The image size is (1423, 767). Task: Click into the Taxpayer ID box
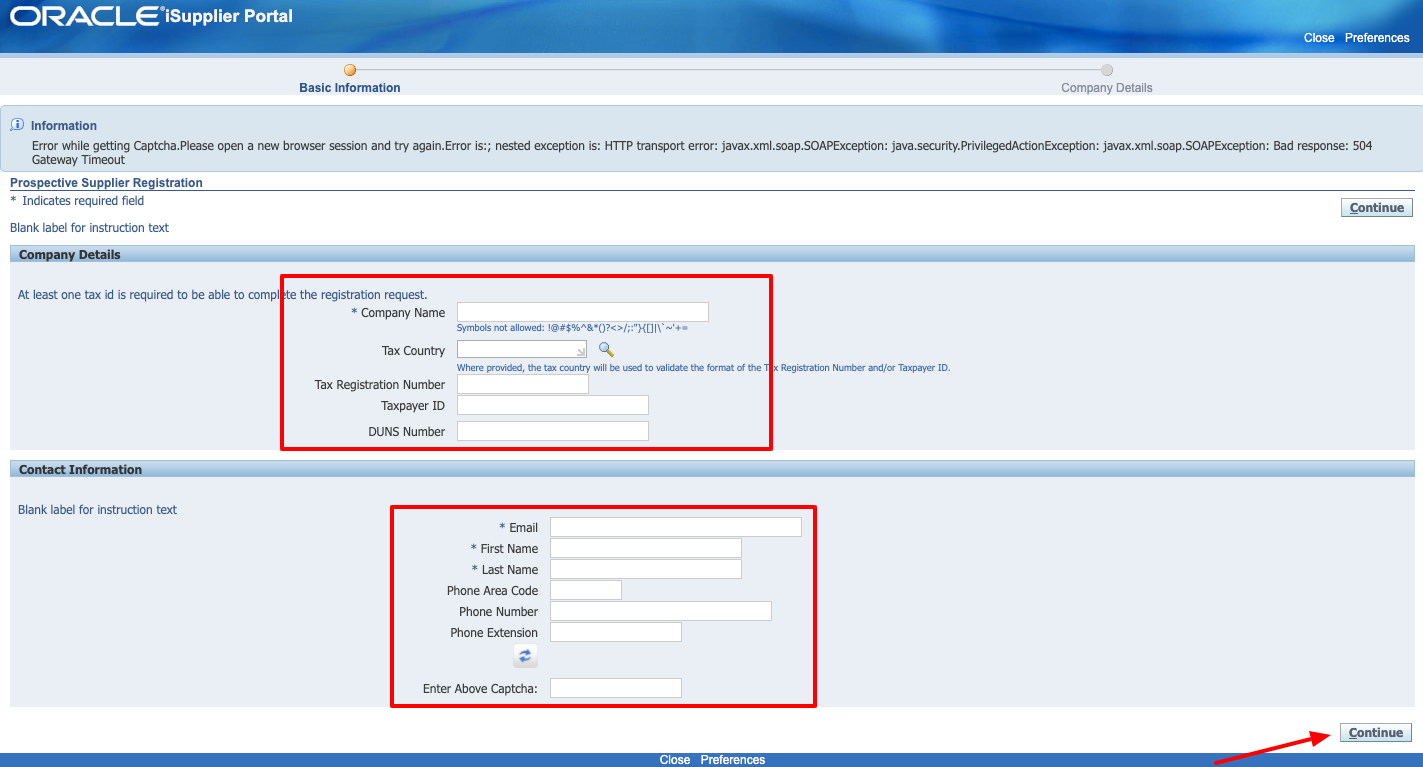[x=553, y=405]
